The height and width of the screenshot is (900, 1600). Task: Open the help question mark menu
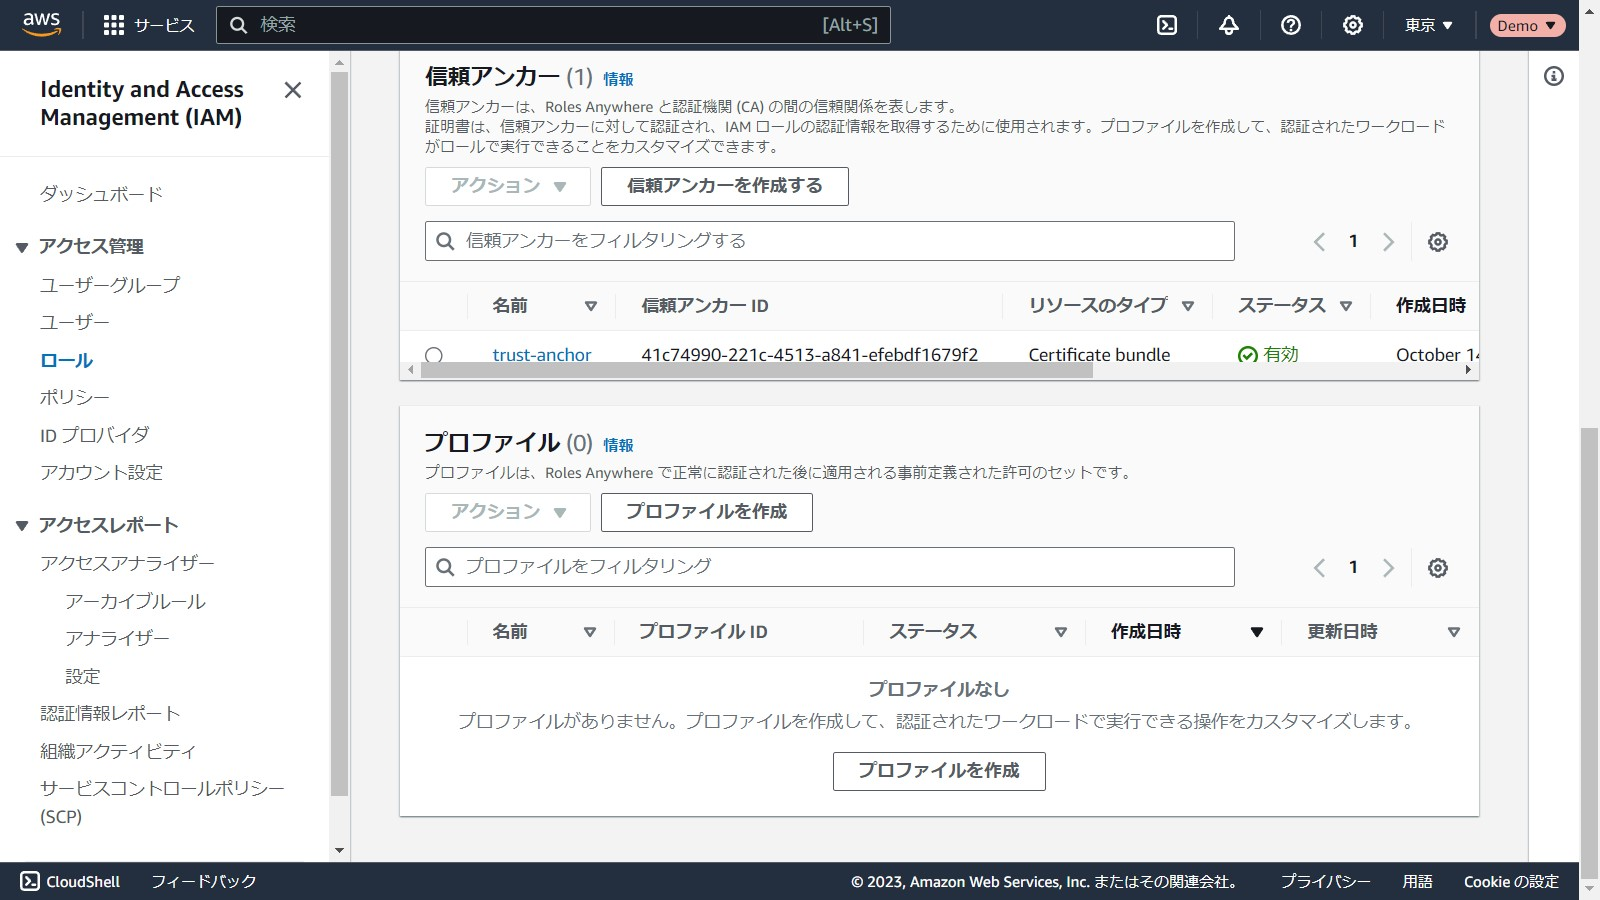click(1291, 25)
